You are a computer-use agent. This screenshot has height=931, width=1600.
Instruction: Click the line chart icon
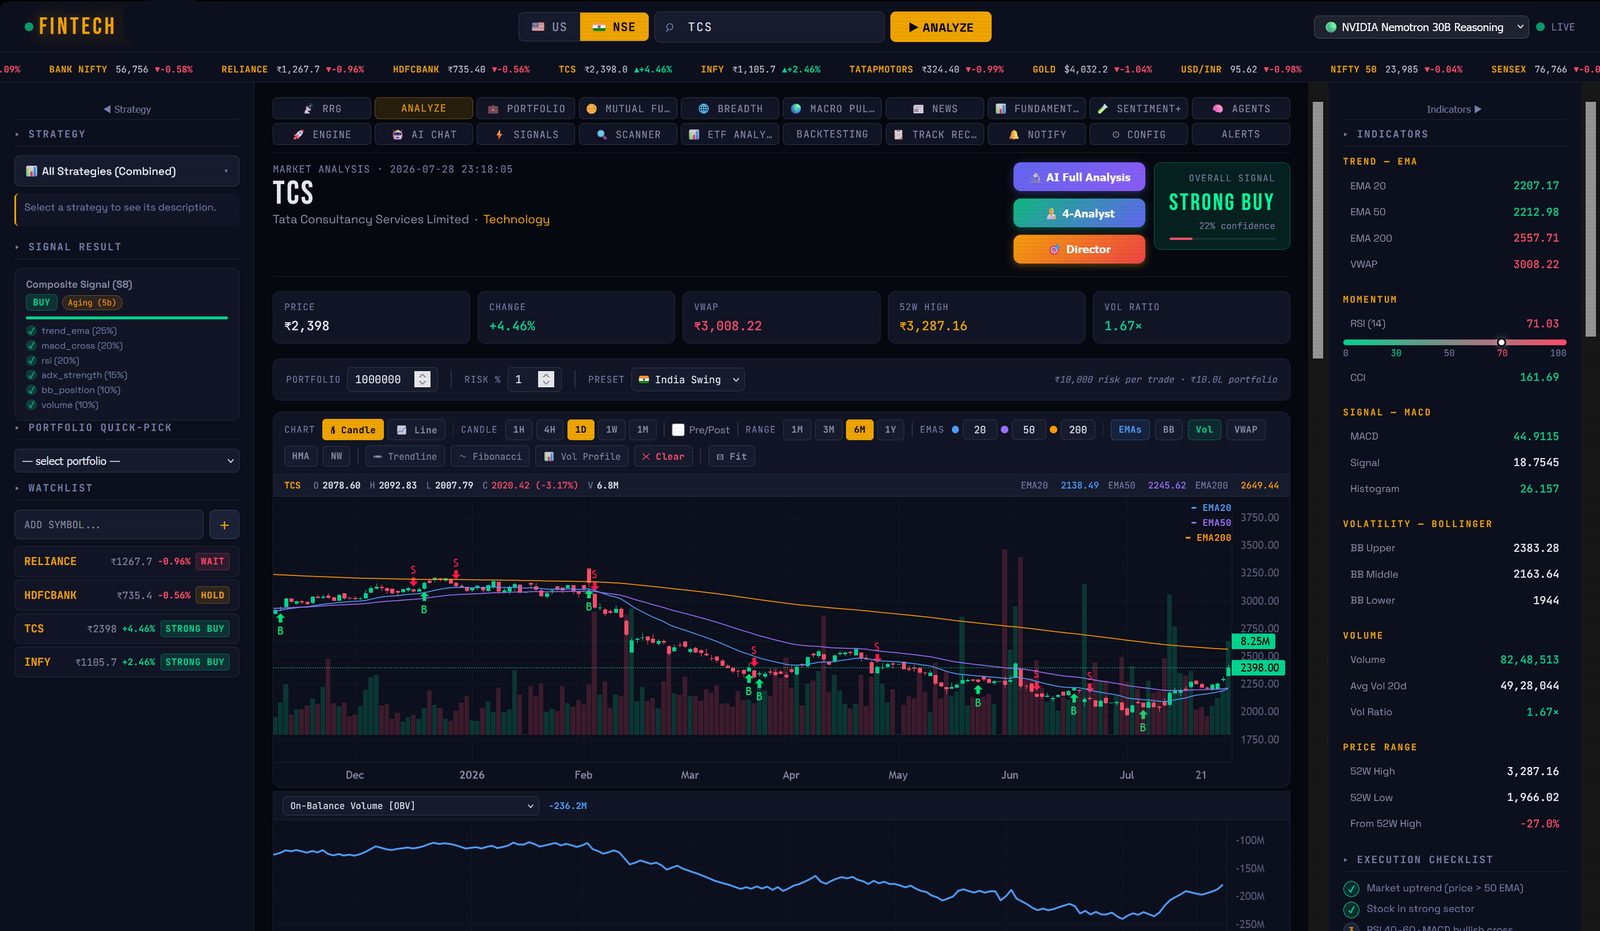point(401,430)
